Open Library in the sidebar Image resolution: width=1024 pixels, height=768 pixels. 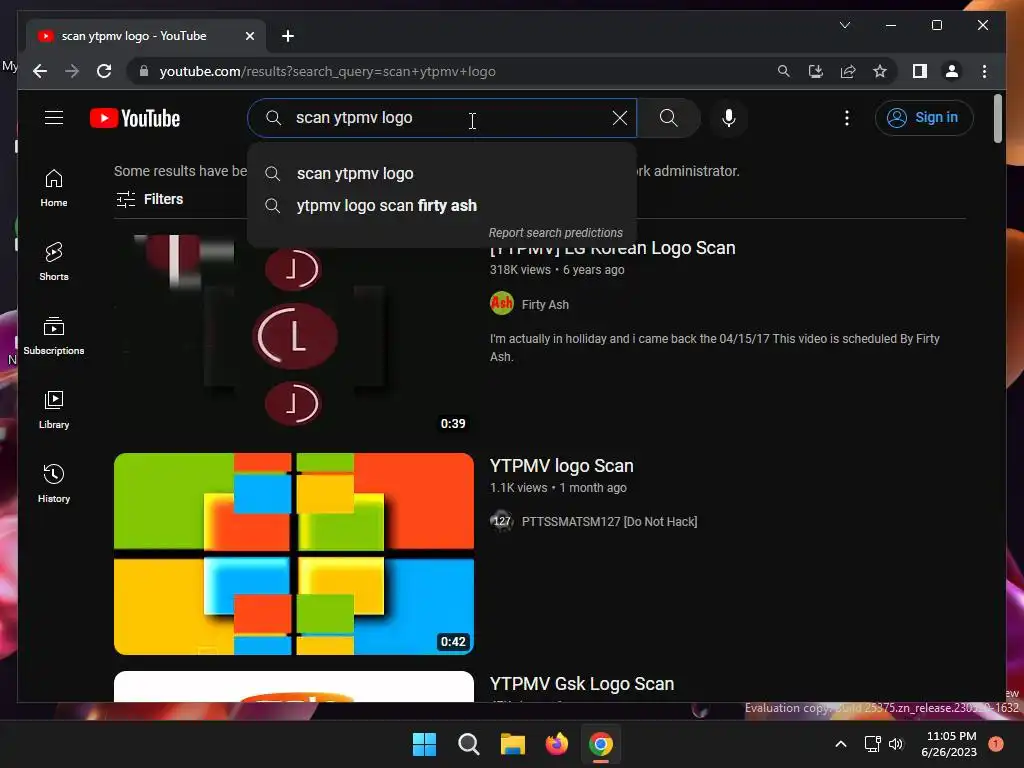point(54,409)
